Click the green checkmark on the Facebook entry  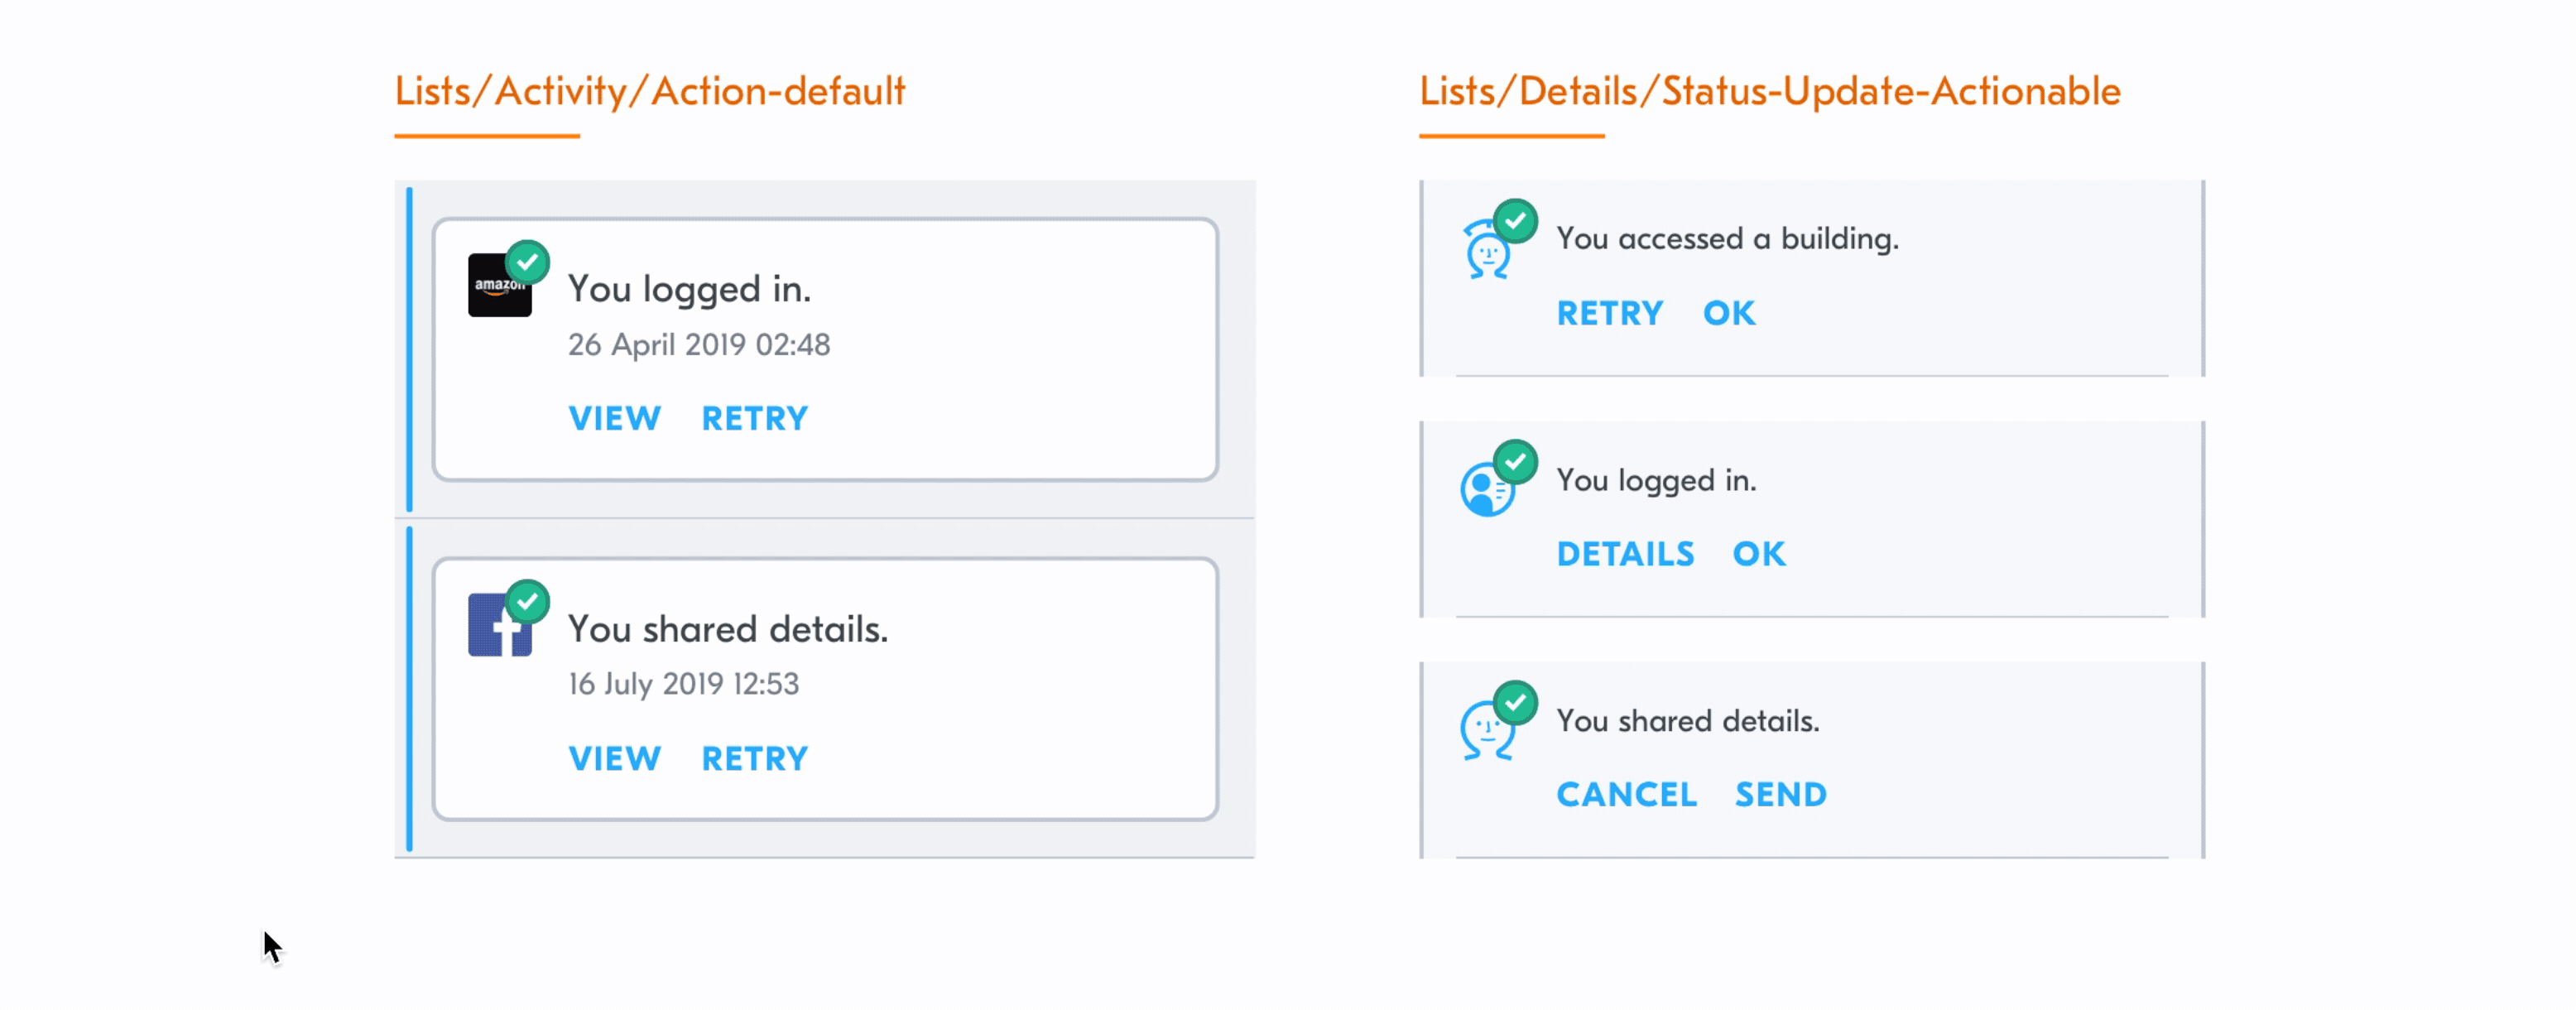pos(529,601)
